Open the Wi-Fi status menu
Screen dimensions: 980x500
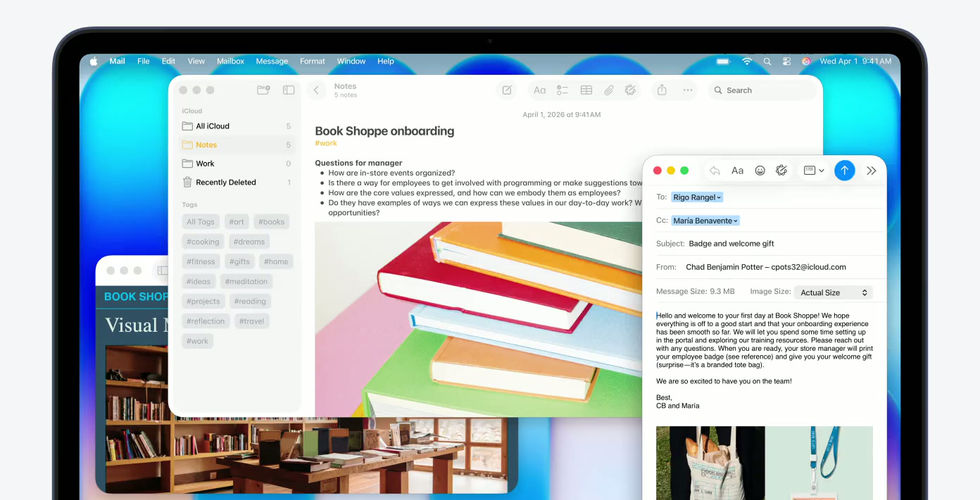[747, 61]
